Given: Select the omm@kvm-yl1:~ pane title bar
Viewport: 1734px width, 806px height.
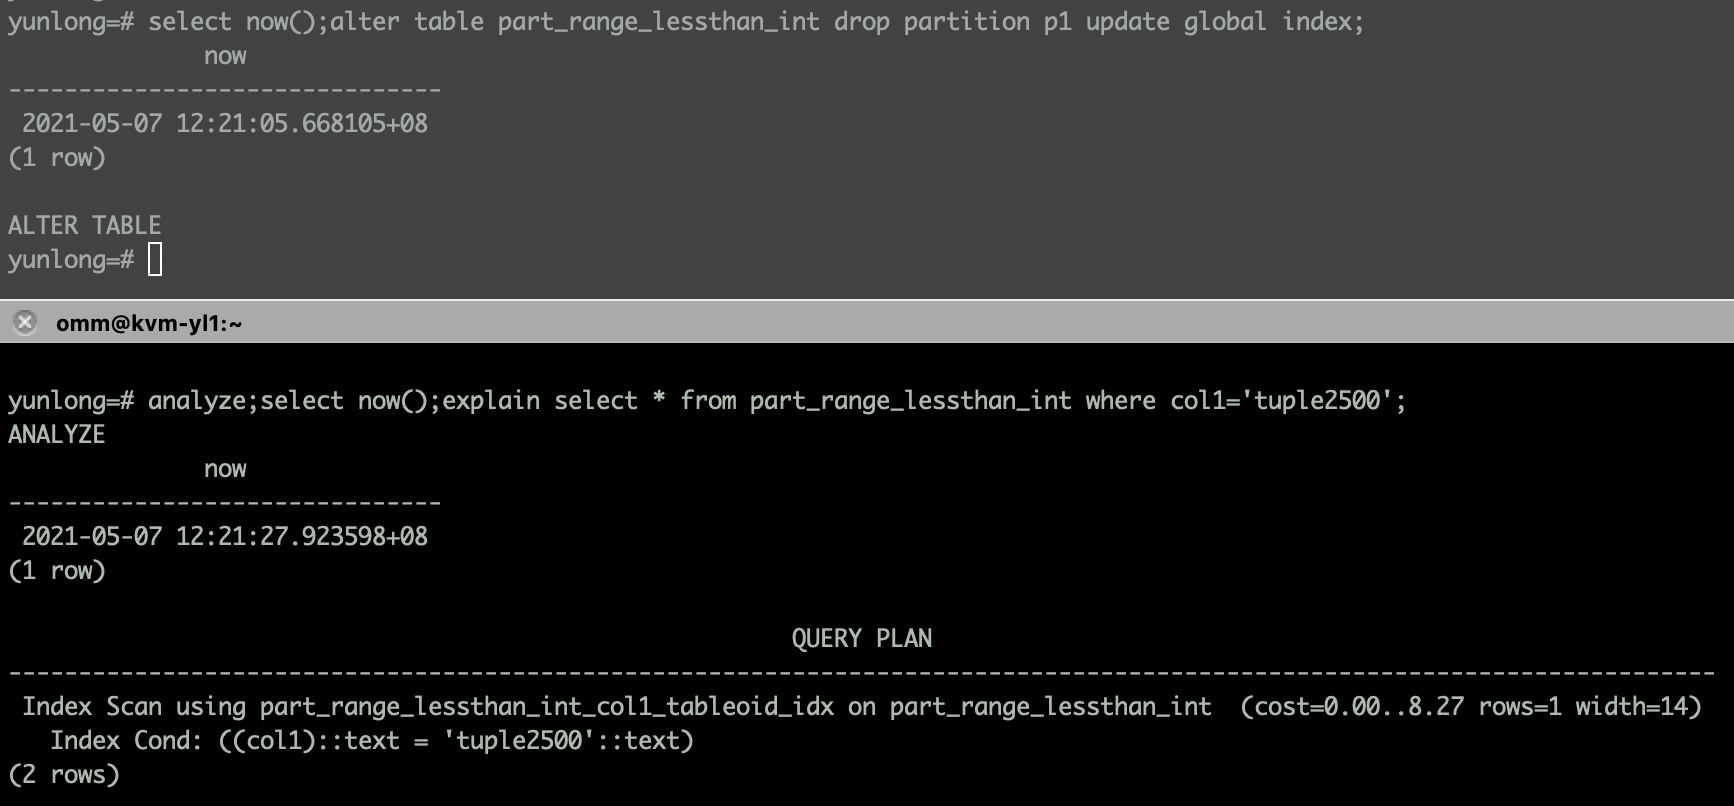Looking at the screenshot, I should tap(867, 322).
